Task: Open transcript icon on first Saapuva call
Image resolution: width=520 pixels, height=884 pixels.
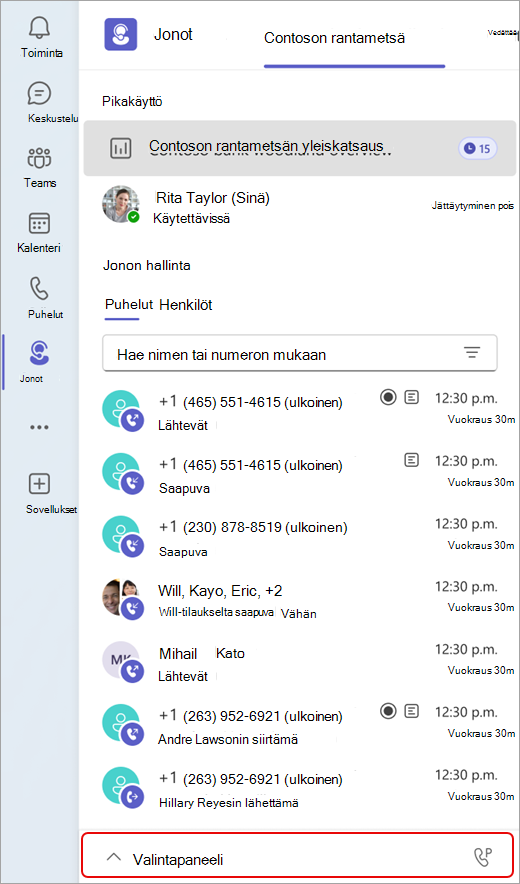Action: 413,460
